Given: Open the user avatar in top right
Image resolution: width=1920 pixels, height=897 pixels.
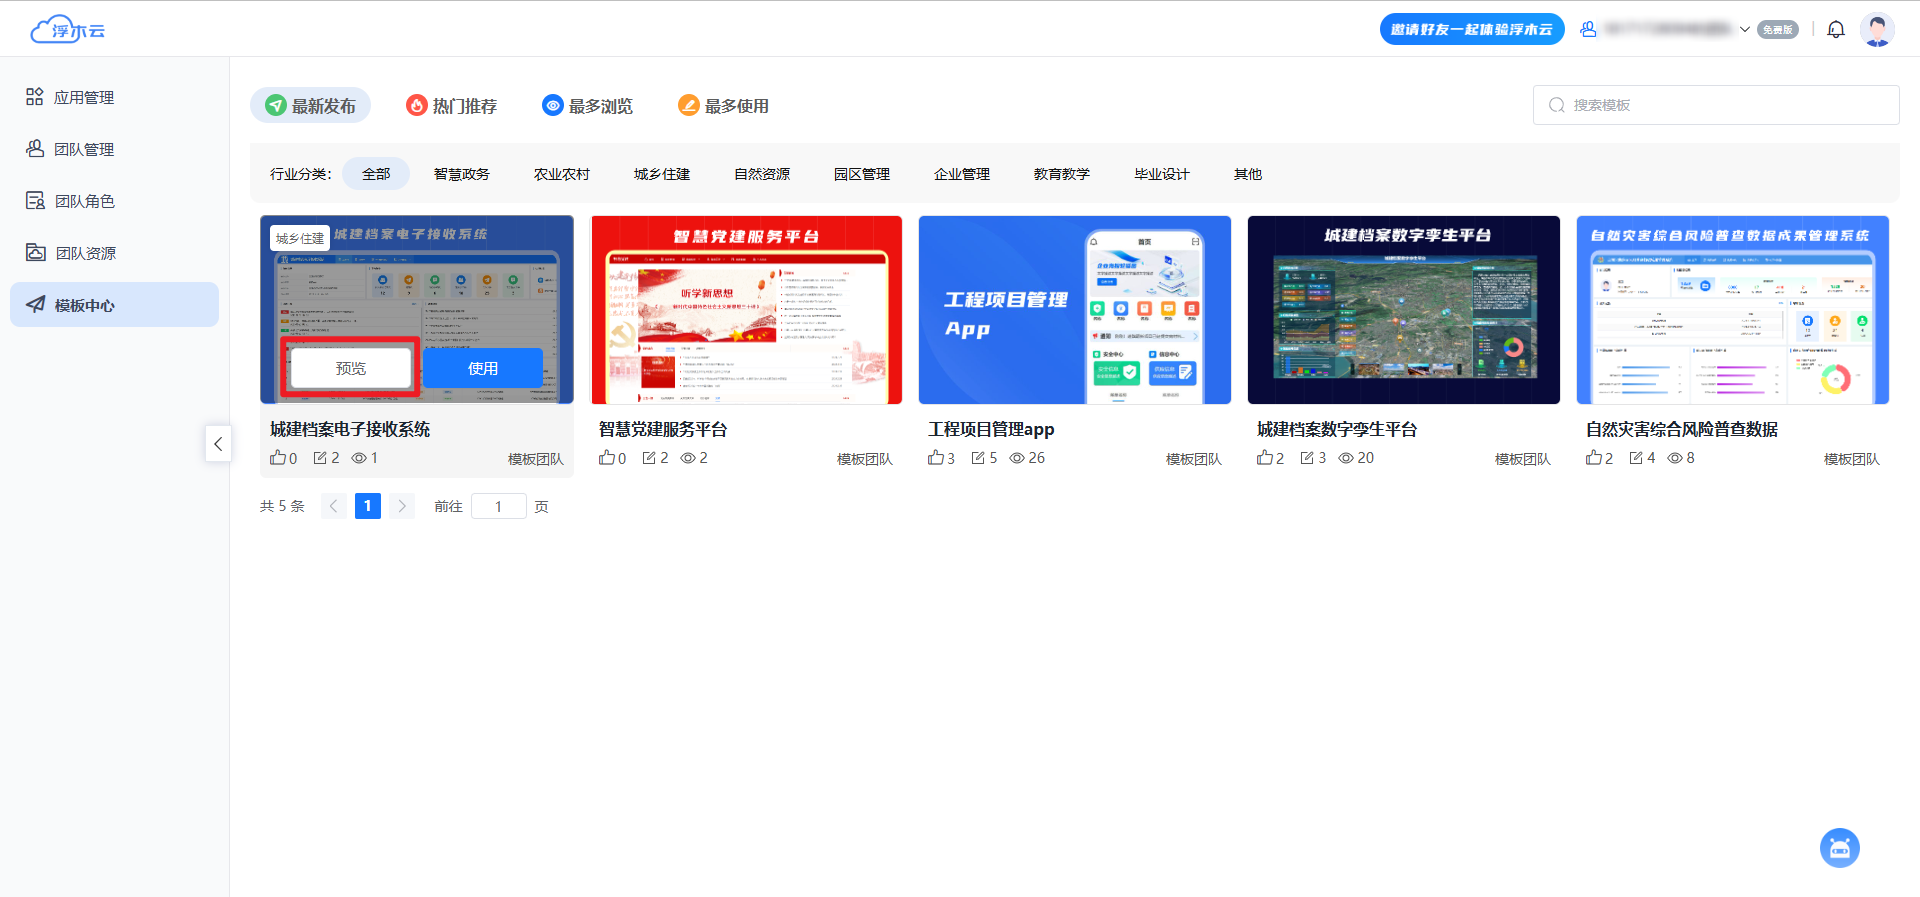Looking at the screenshot, I should click(1877, 30).
